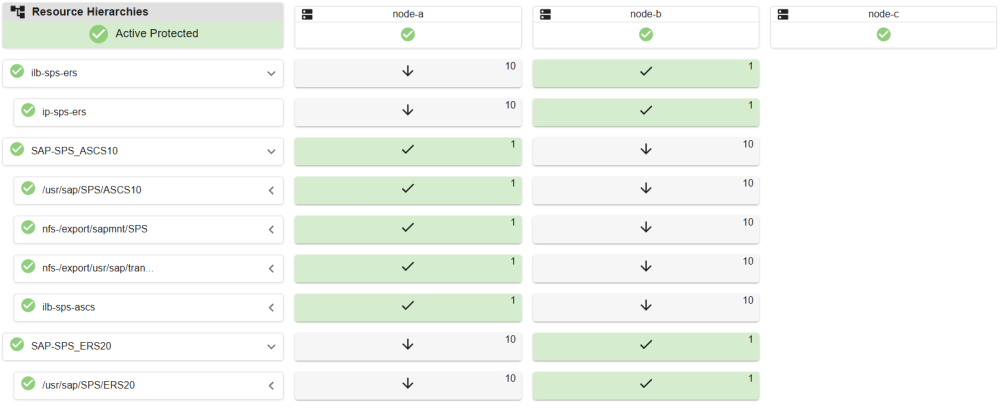
Task: Click the node-c server icon
Action: (x=783, y=15)
